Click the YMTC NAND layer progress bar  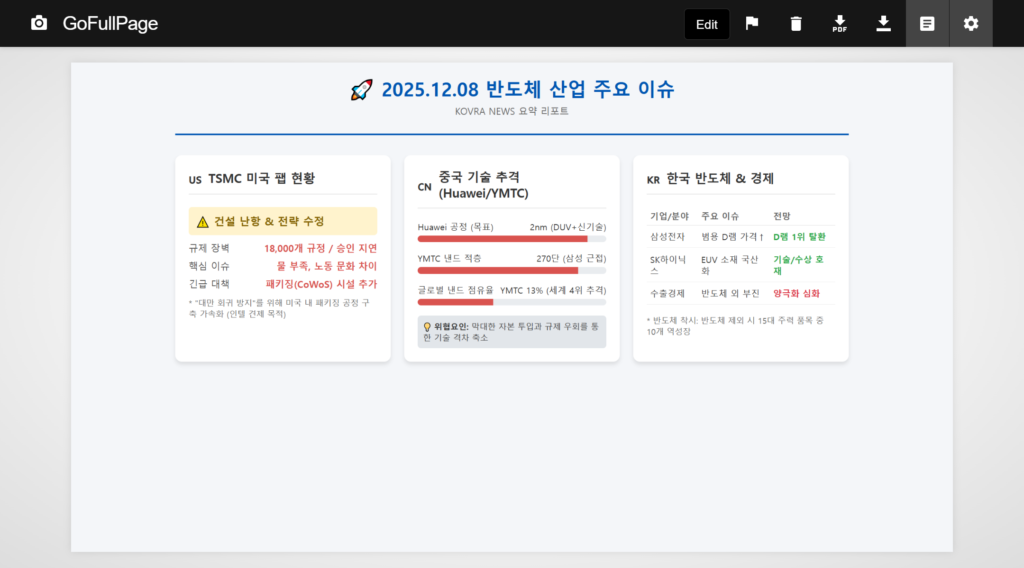tap(511, 270)
